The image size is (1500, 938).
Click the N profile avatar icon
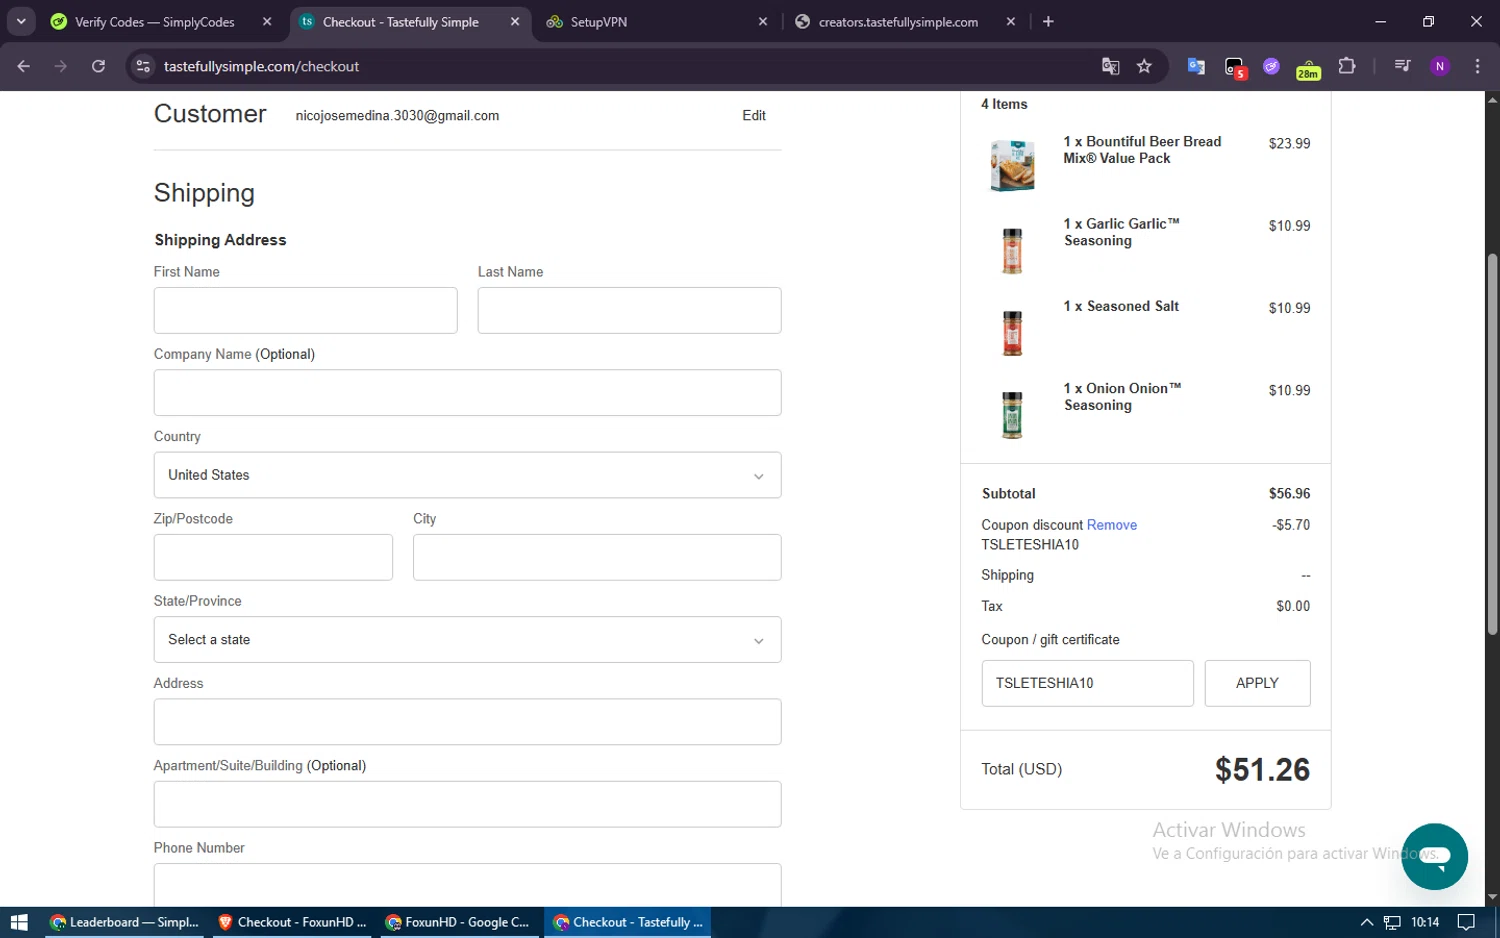[1440, 66]
